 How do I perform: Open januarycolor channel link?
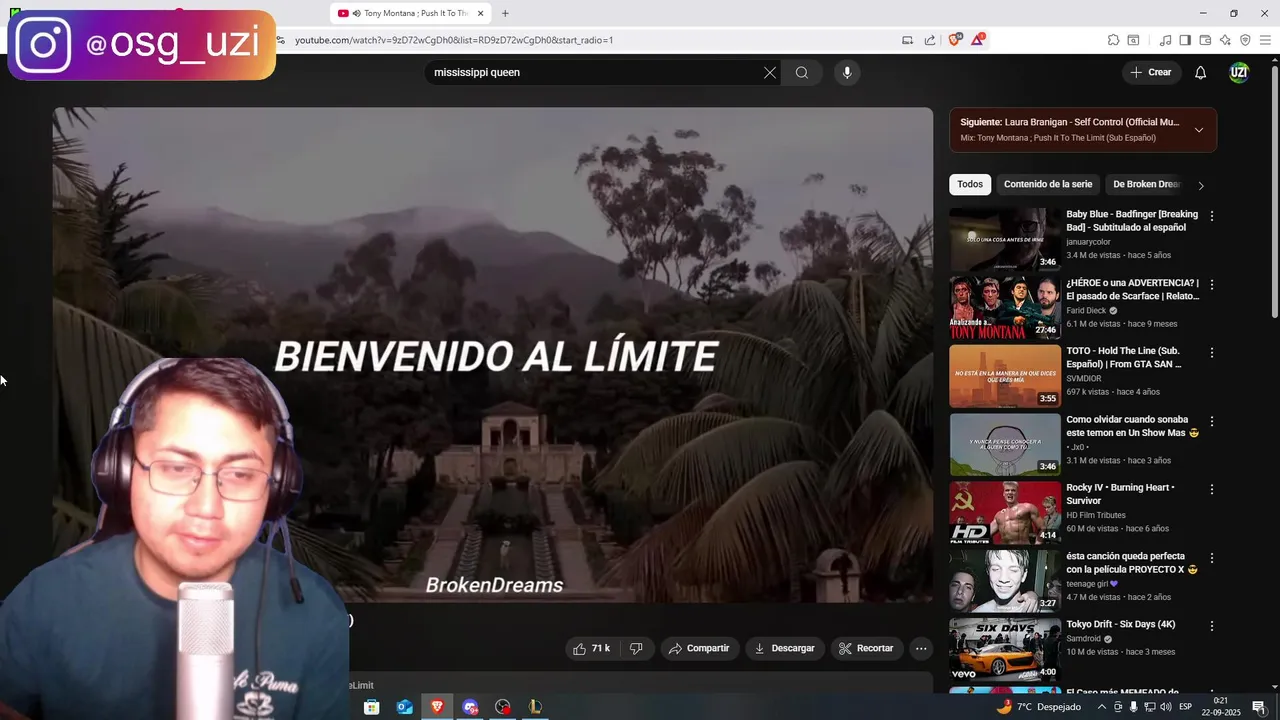click(x=1088, y=242)
